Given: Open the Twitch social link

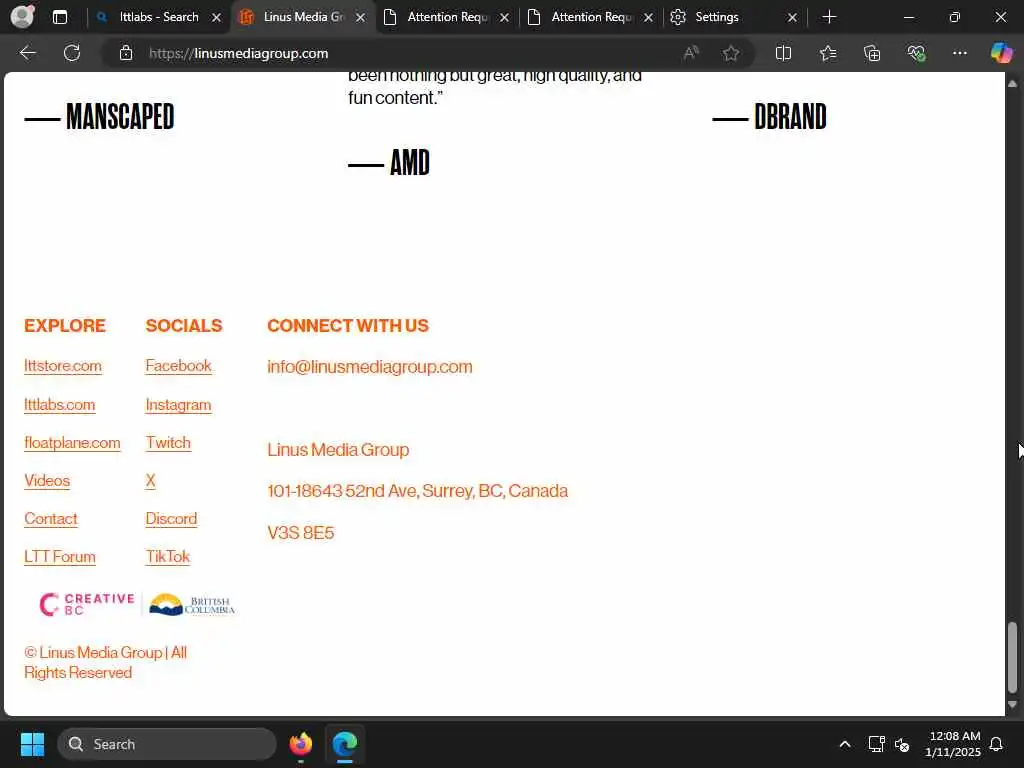Looking at the screenshot, I should pyautogui.click(x=168, y=443).
